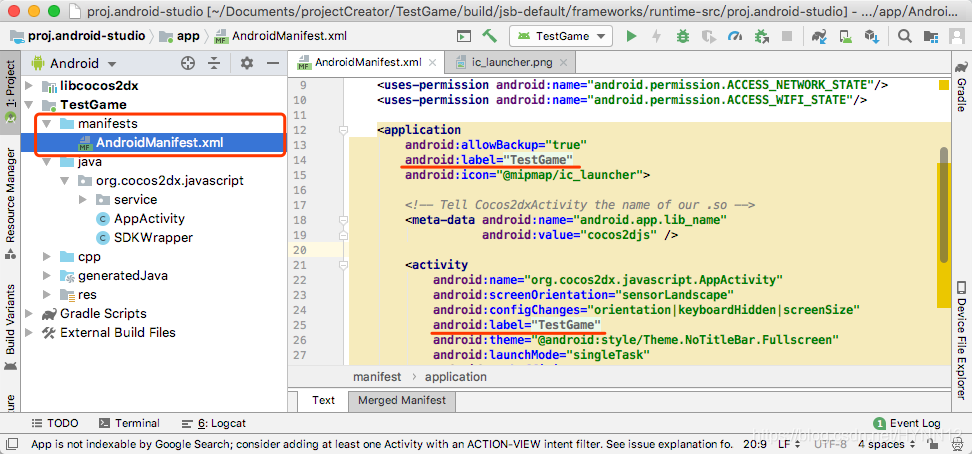972x454 pixels.
Task: Switch to Merged Manifest tab
Action: click(x=402, y=401)
